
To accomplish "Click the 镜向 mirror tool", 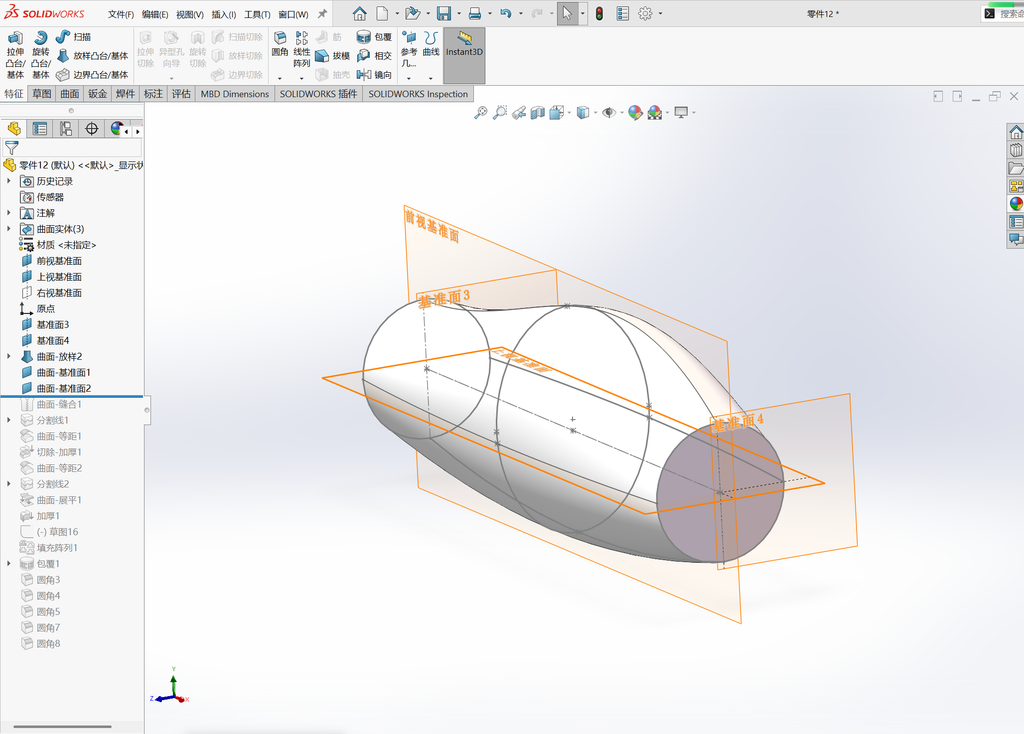I will pyautogui.click(x=374, y=75).
